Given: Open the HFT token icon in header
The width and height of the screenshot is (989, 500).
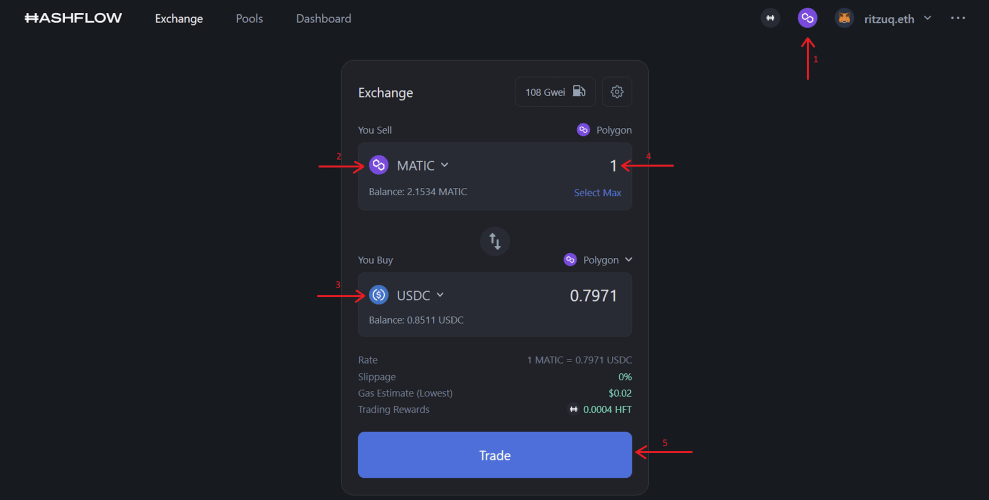Looking at the screenshot, I should click(770, 18).
